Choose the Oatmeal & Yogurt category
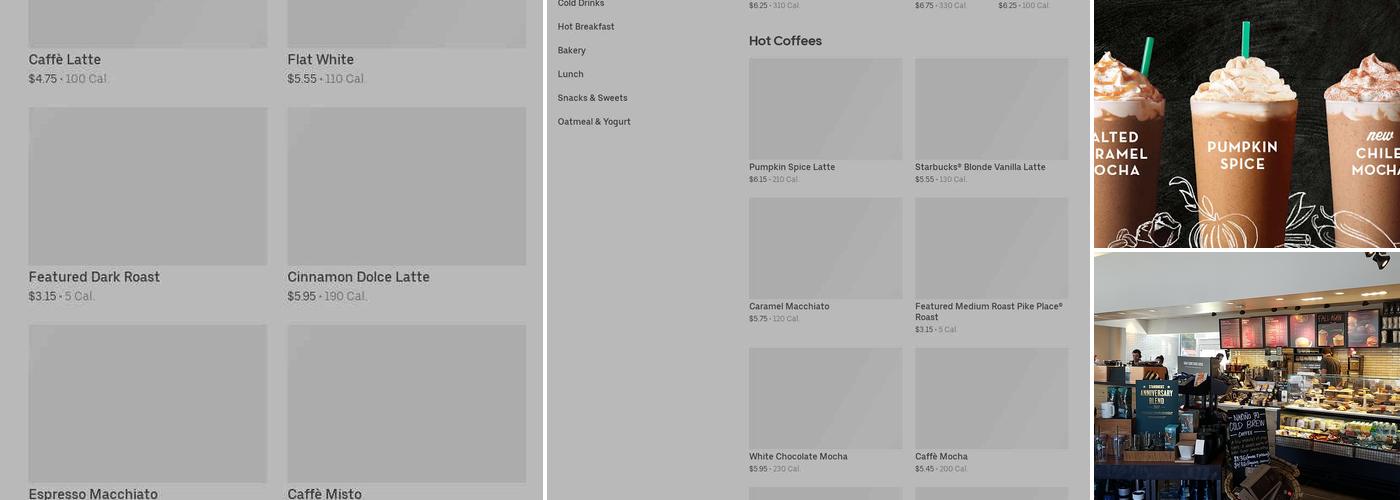Image resolution: width=1400 pixels, height=500 pixels. coord(594,122)
